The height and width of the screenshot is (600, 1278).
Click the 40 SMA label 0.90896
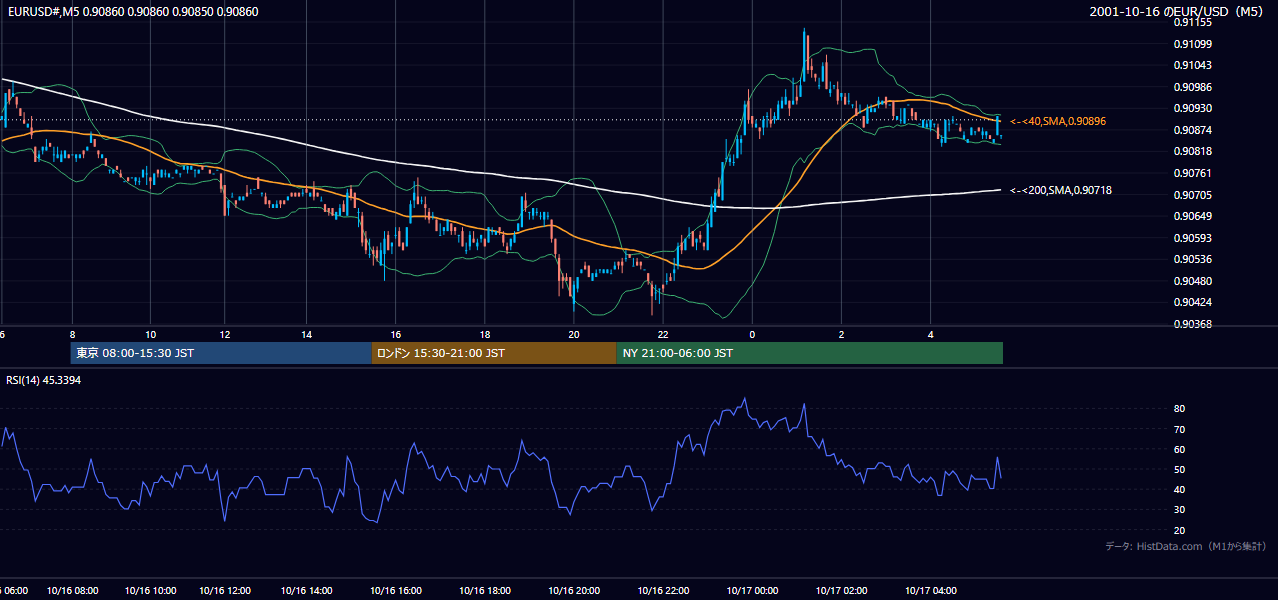point(1058,121)
